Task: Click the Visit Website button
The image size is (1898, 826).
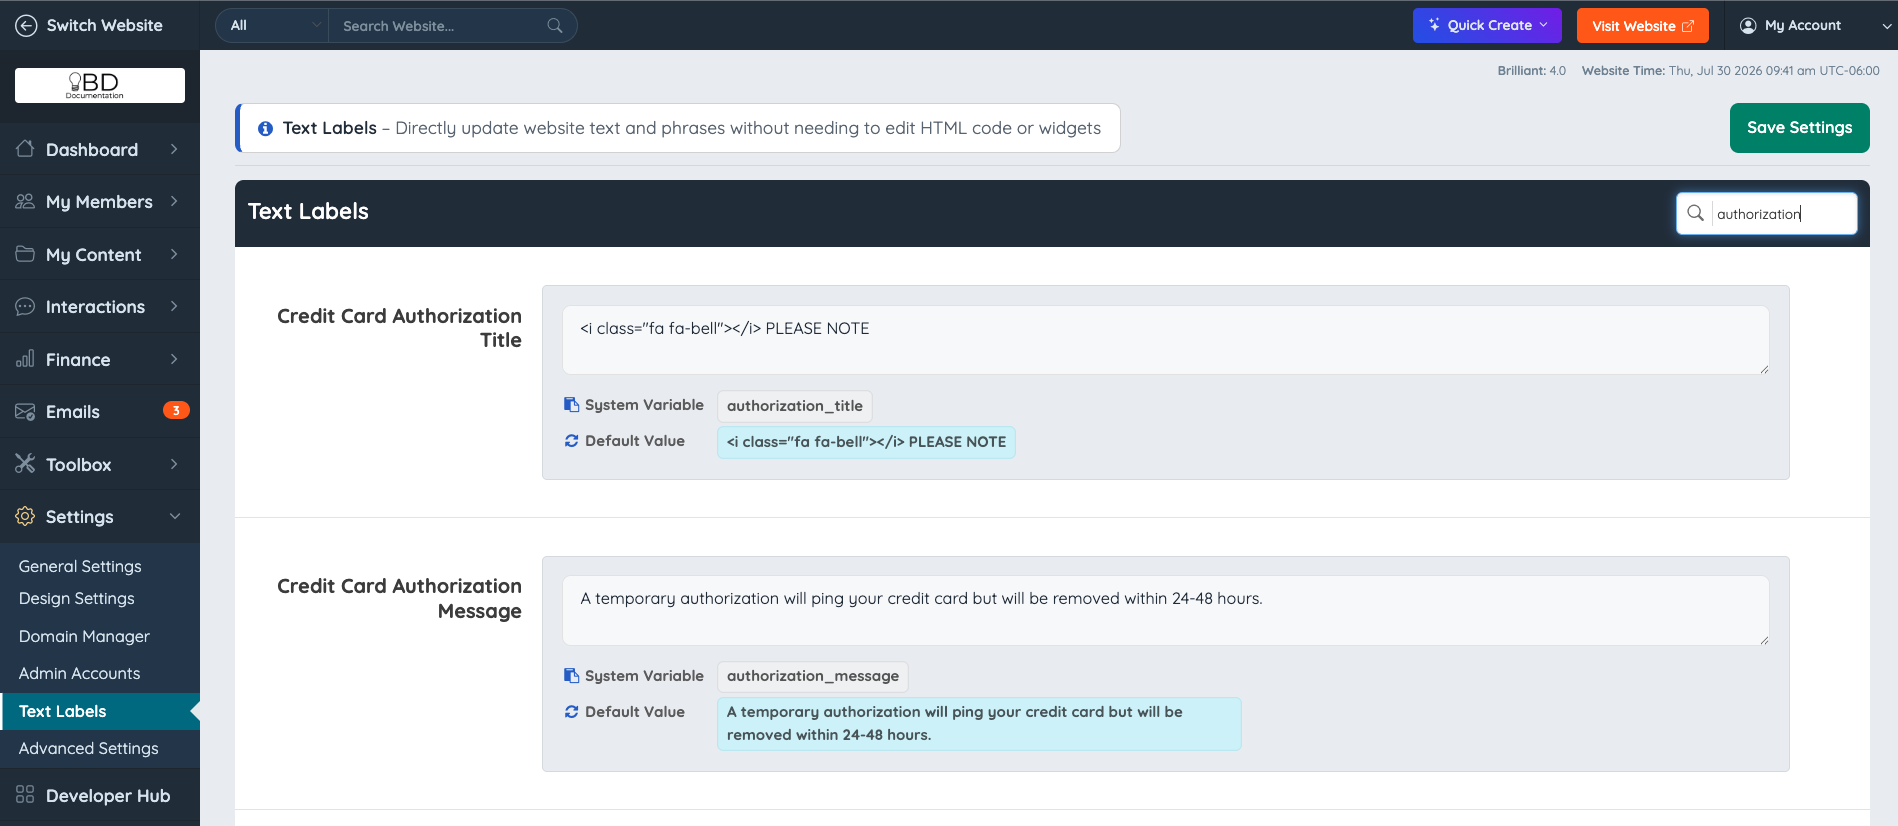Action: tap(1642, 26)
